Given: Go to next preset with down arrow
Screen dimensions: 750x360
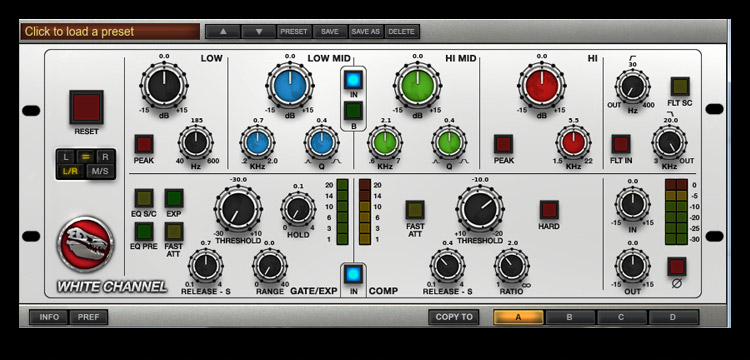Looking at the screenshot, I should [259, 32].
